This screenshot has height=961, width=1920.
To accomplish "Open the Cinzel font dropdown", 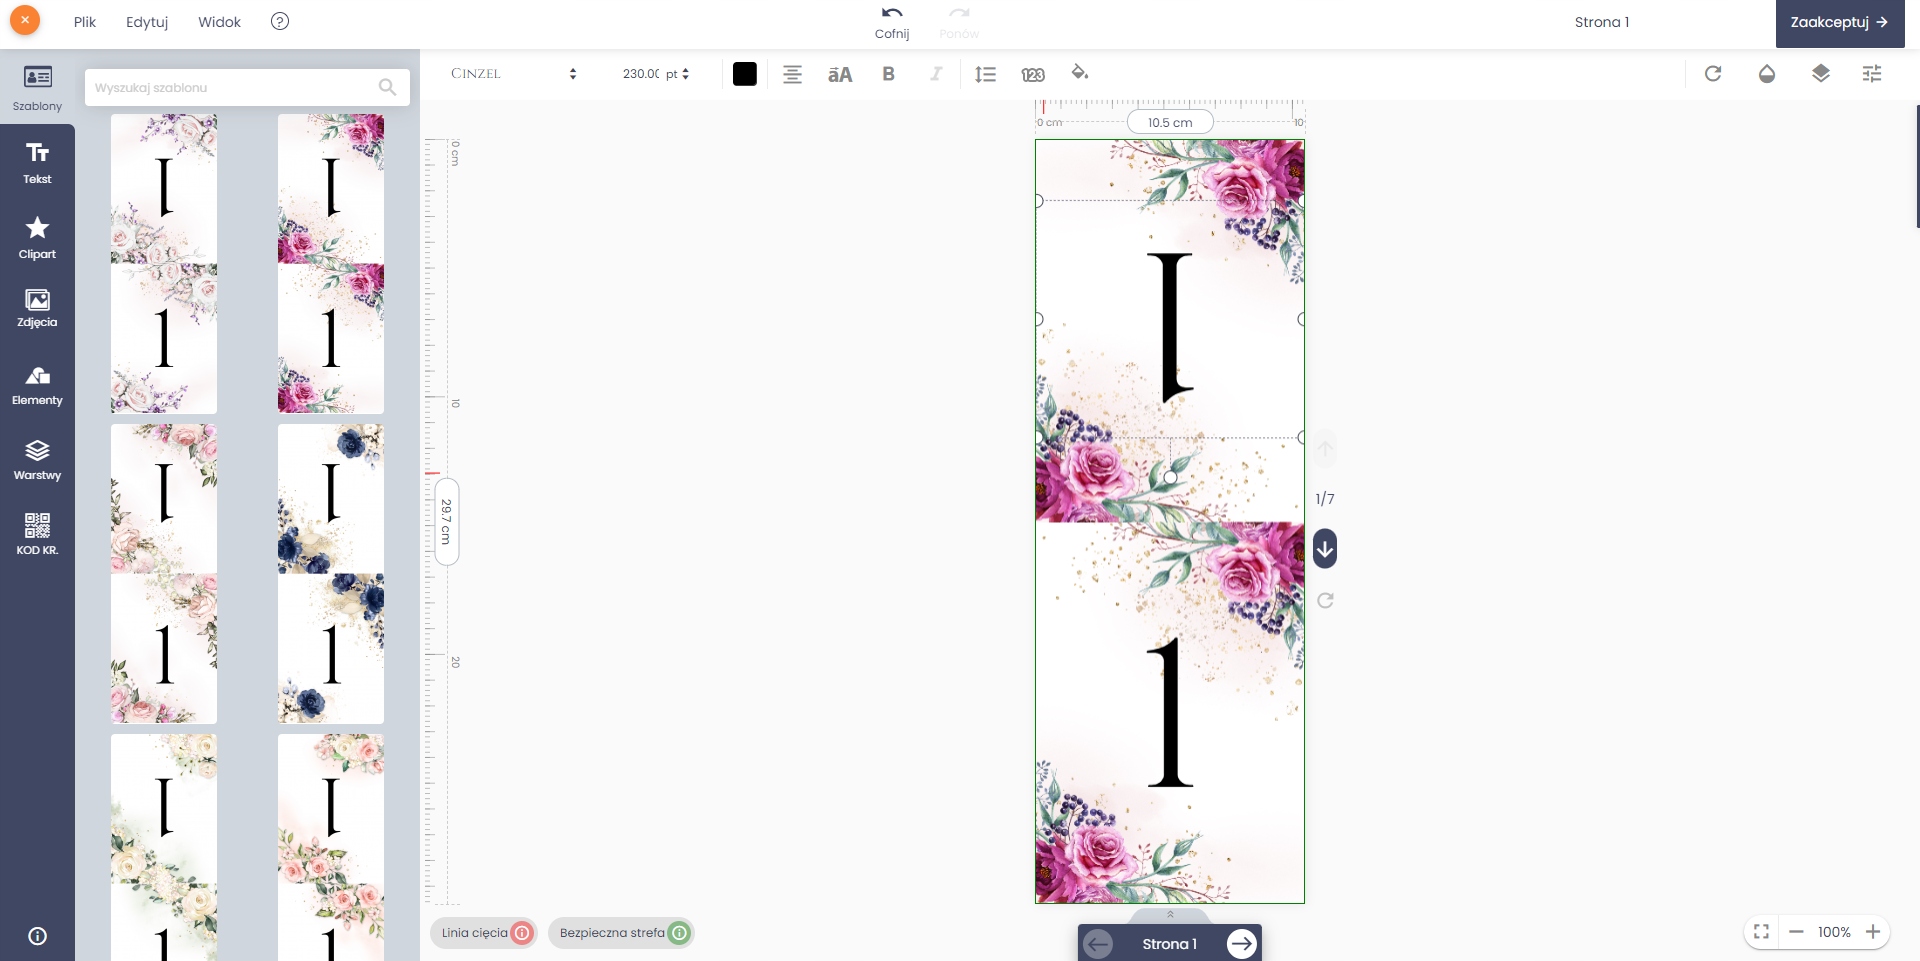I will pos(513,74).
